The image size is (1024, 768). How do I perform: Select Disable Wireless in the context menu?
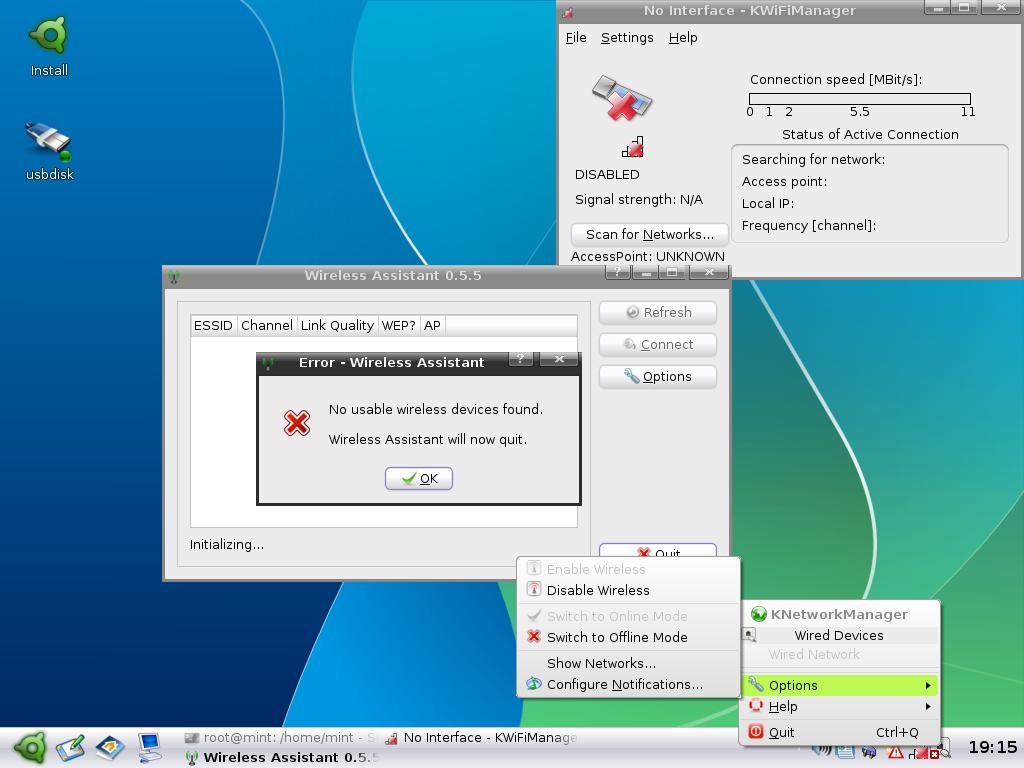point(628,590)
